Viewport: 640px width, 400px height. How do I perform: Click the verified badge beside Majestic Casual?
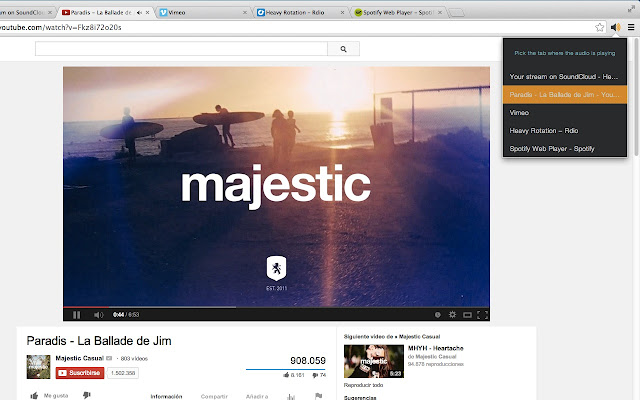click(x=109, y=358)
